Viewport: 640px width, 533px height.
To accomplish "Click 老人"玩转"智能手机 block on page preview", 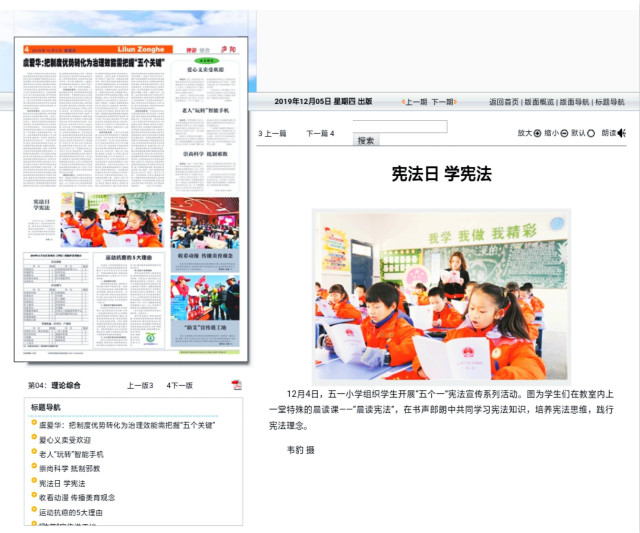I will [x=205, y=126].
